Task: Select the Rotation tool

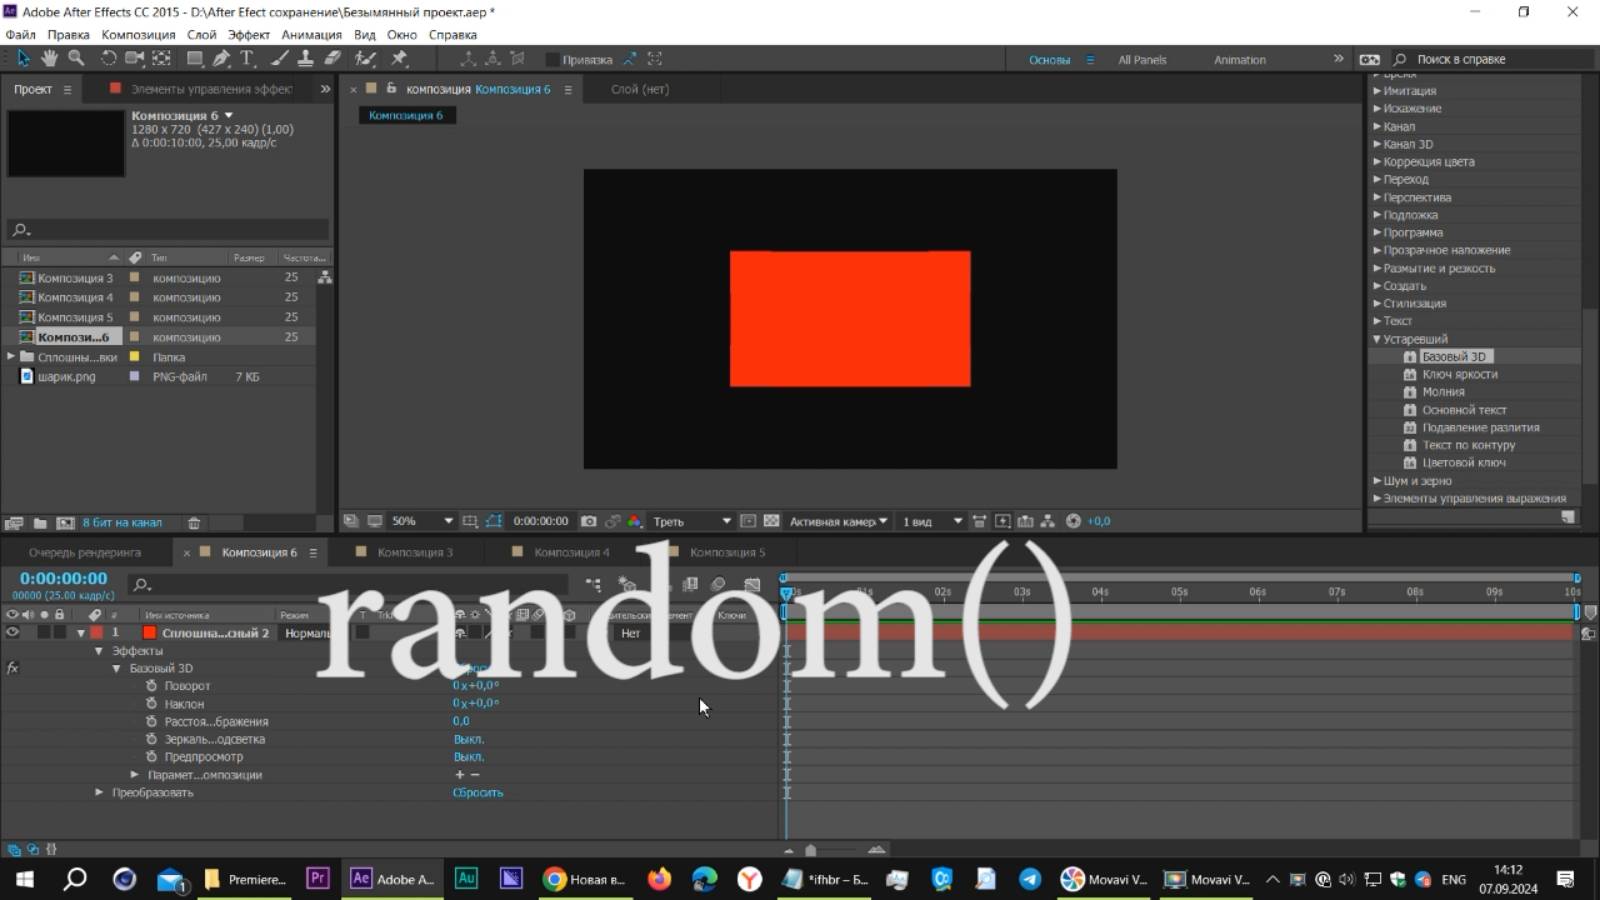Action: coord(108,59)
